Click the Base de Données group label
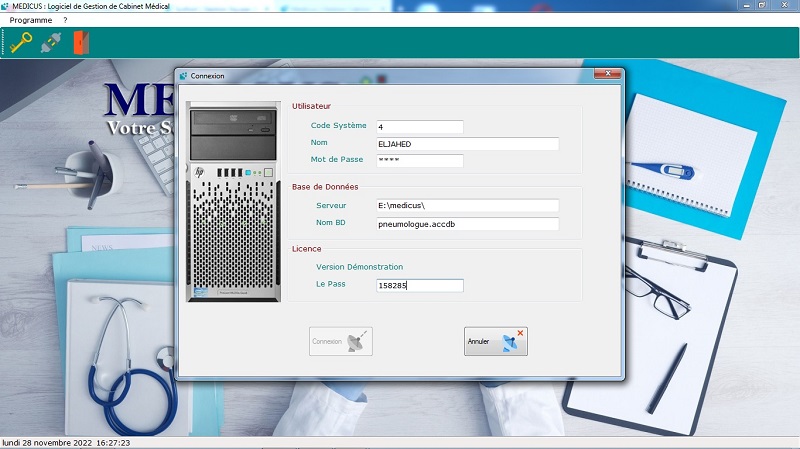Image resolution: width=800 pixels, height=449 pixels. (x=325, y=187)
